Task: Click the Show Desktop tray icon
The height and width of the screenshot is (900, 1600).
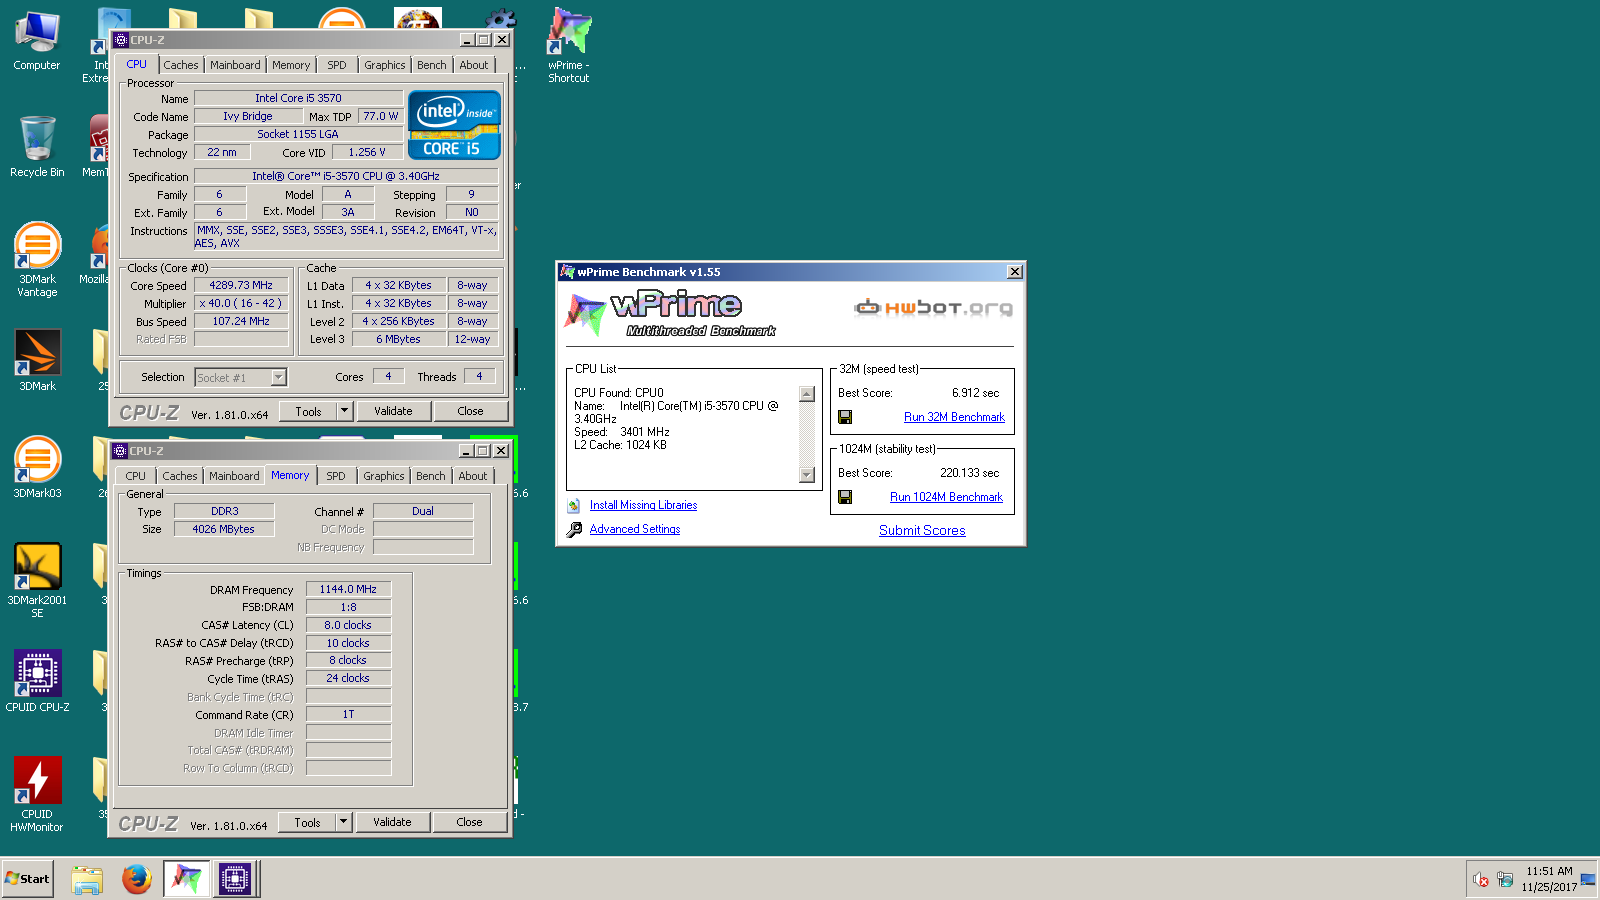Action: point(1588,879)
